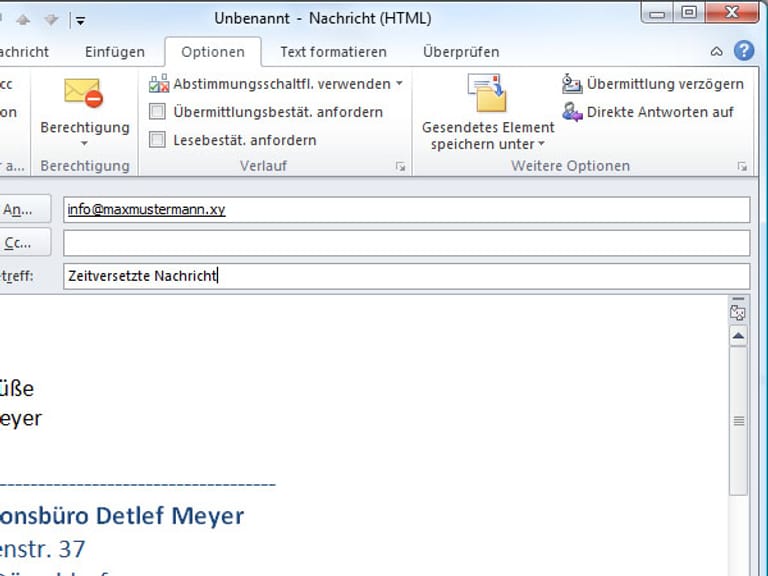768x576 pixels.
Task: Click in the An recipient field
Action: point(407,210)
